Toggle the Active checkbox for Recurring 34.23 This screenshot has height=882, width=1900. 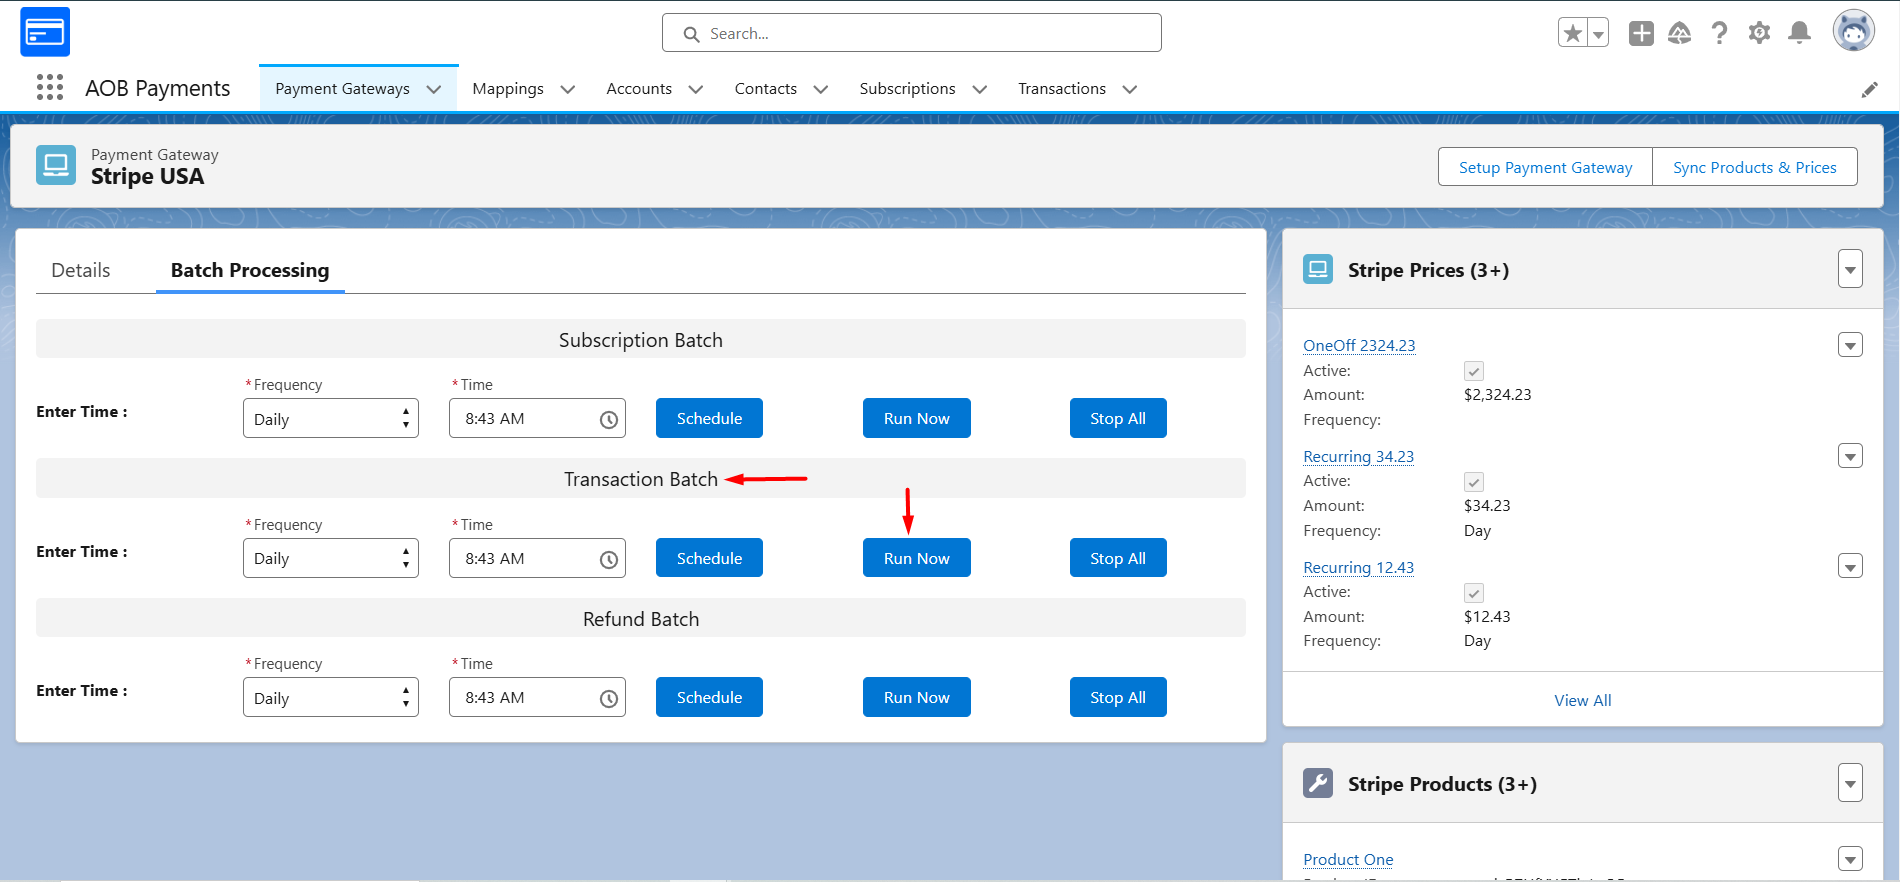pos(1474,482)
